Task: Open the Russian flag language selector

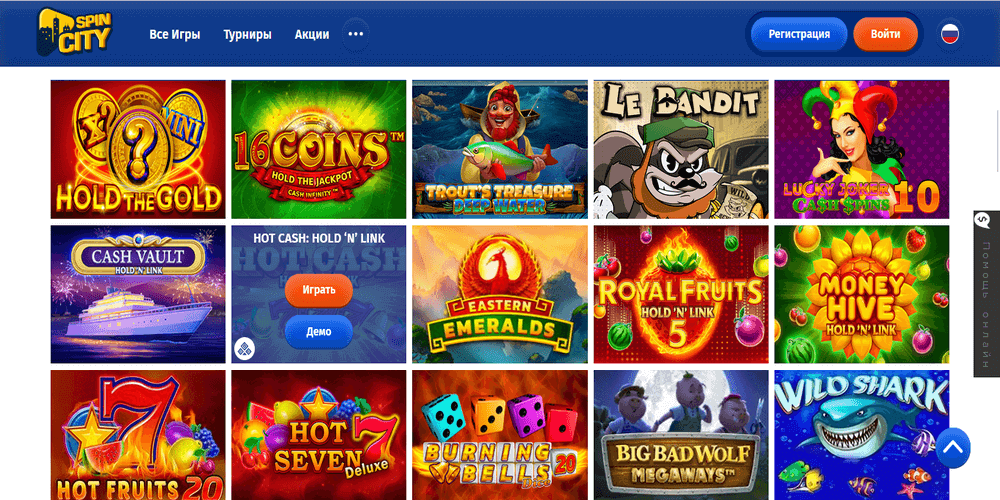Action: pyautogui.click(x=950, y=34)
